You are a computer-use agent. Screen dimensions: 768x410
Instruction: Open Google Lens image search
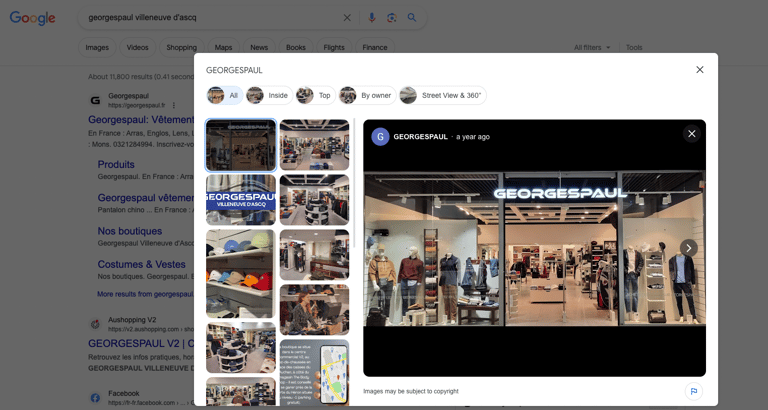click(391, 18)
